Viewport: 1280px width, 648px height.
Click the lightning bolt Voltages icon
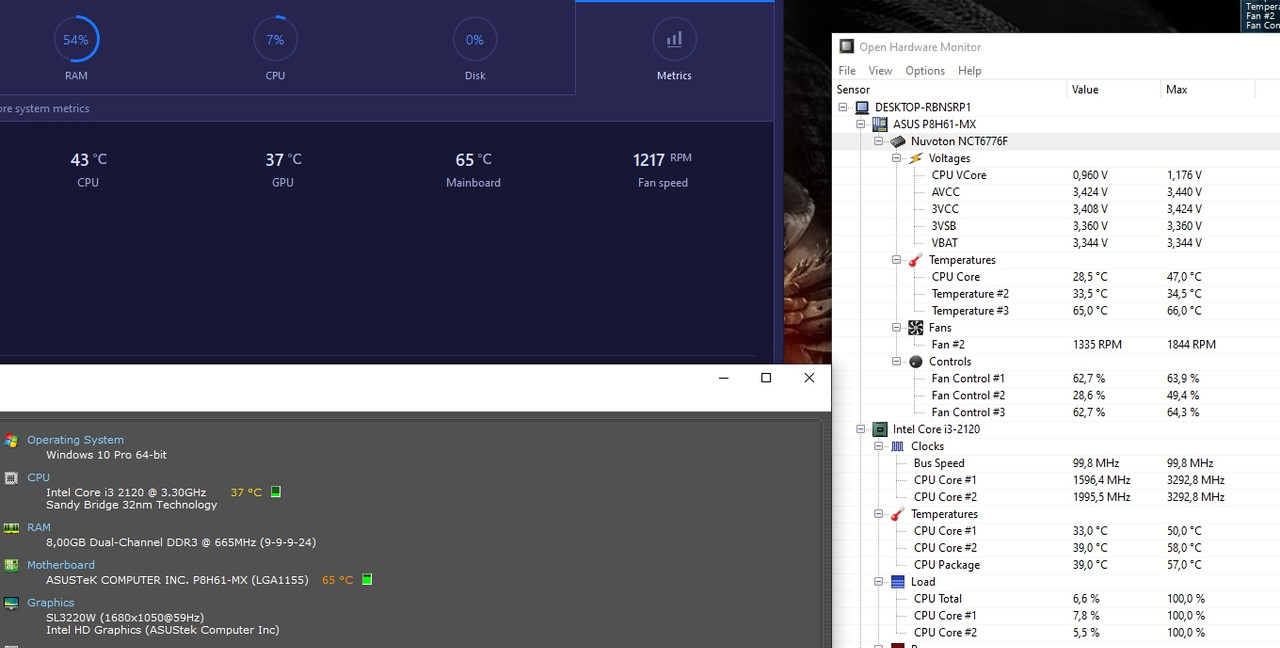pyautogui.click(x=916, y=158)
